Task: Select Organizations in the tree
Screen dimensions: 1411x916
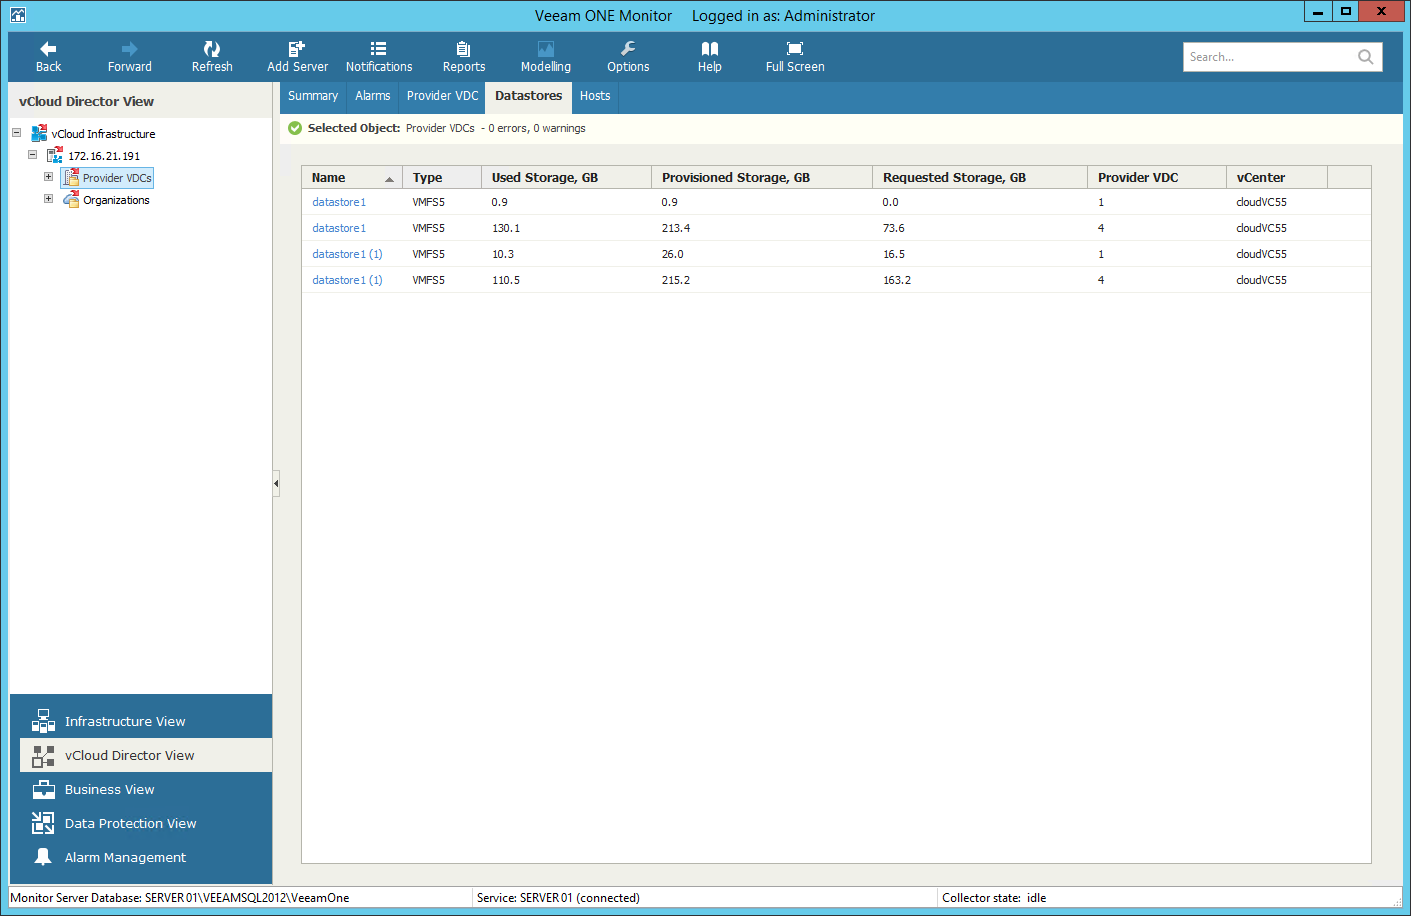Action: click(x=116, y=200)
